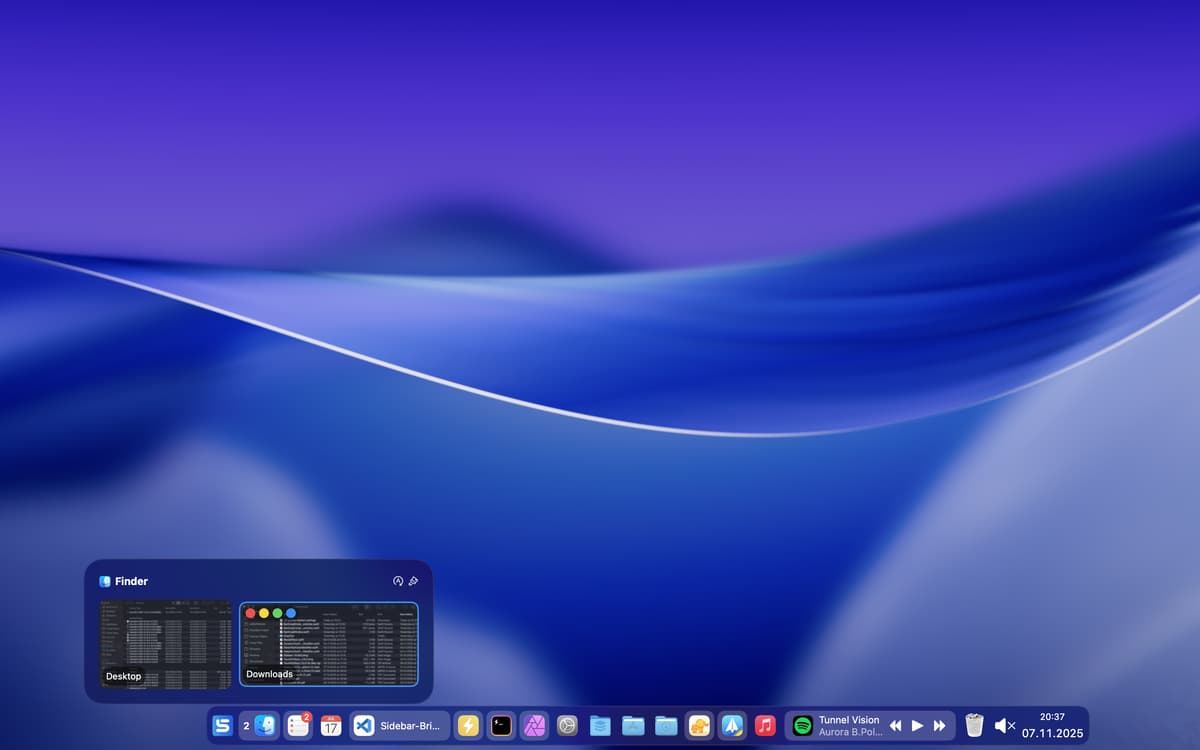Viewport: 1200px width, 750px height.
Task: Unmute the system volume
Action: tap(1004, 726)
